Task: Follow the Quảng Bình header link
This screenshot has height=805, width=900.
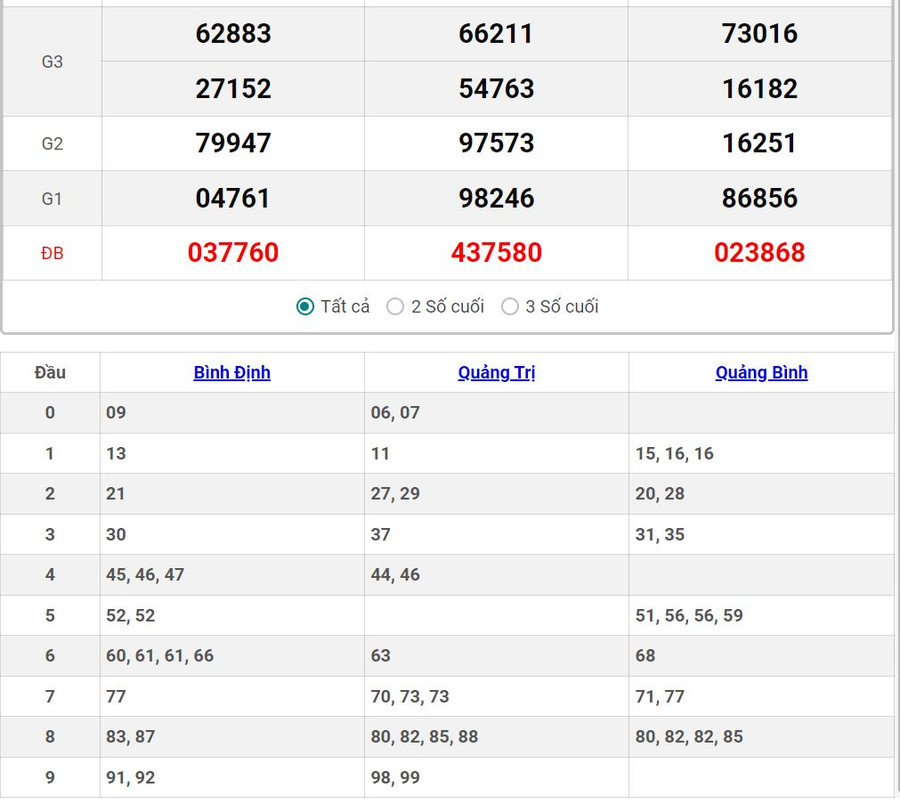Action: click(761, 373)
